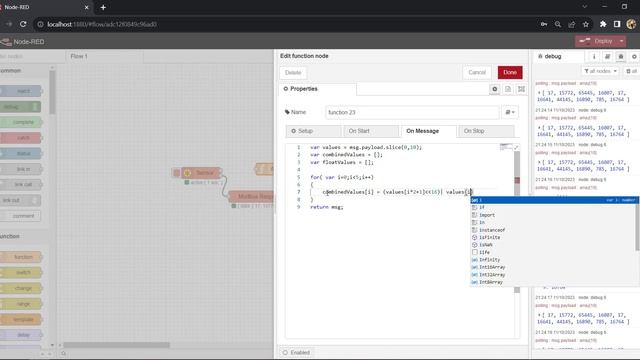This screenshot has height=360, width=640.
Task: Choose 'Infinity' from autocomplete list
Action: pyautogui.click(x=553, y=260)
